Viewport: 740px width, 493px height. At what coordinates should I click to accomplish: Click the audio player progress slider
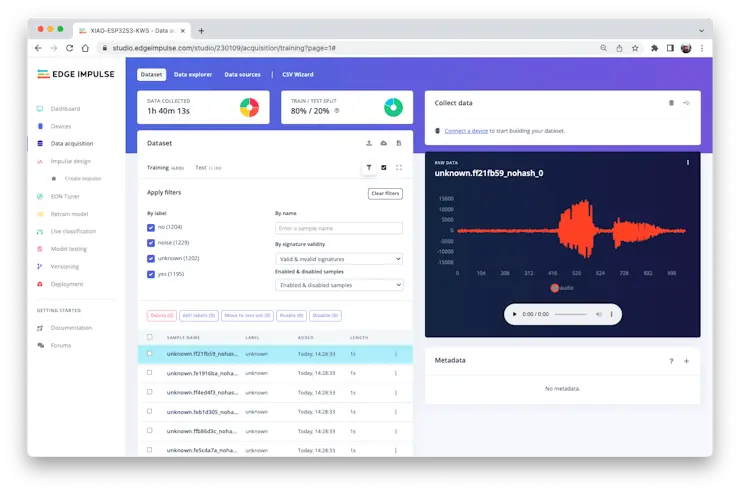(570, 314)
